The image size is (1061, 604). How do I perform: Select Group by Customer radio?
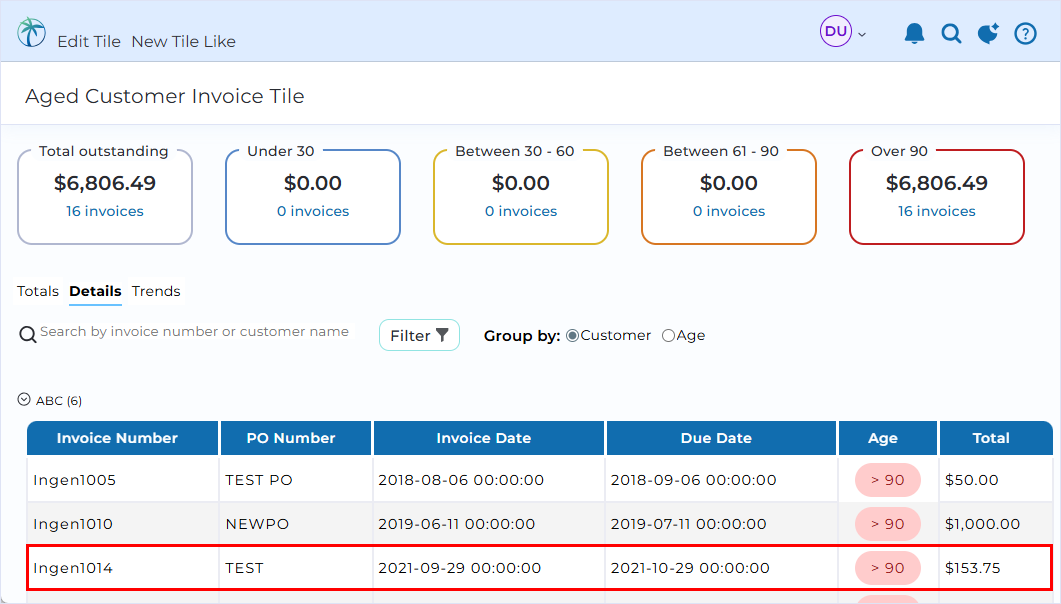[x=572, y=335]
